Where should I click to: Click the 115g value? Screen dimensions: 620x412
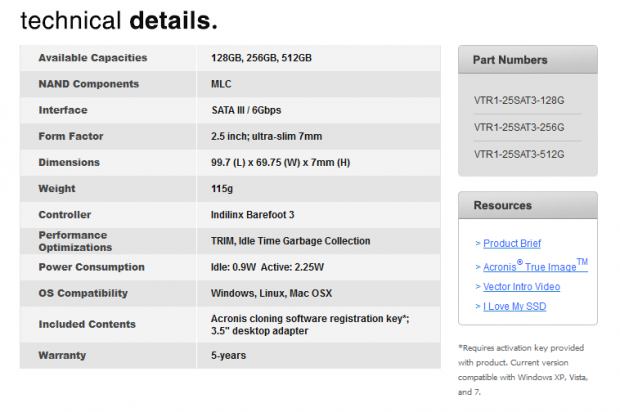(222, 189)
